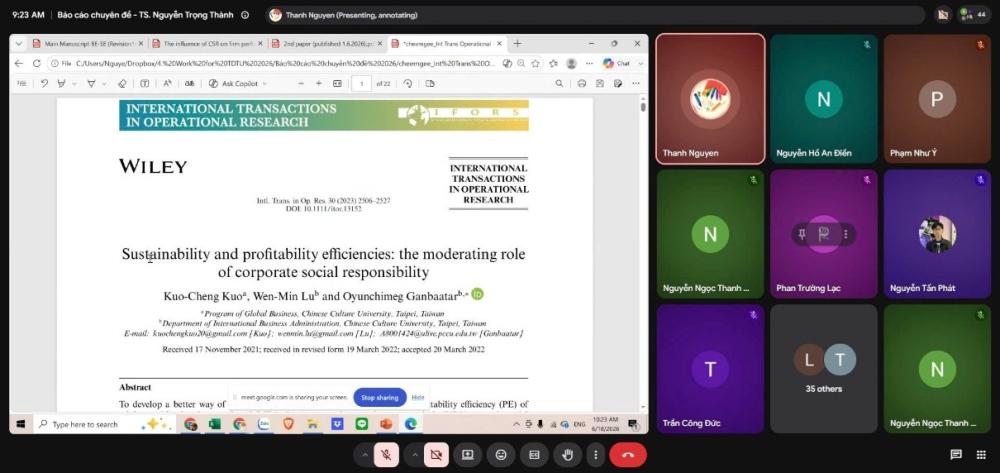The width and height of the screenshot is (1000, 473).
Task: Open PowerPoint from the taskbar
Action: coord(386,424)
